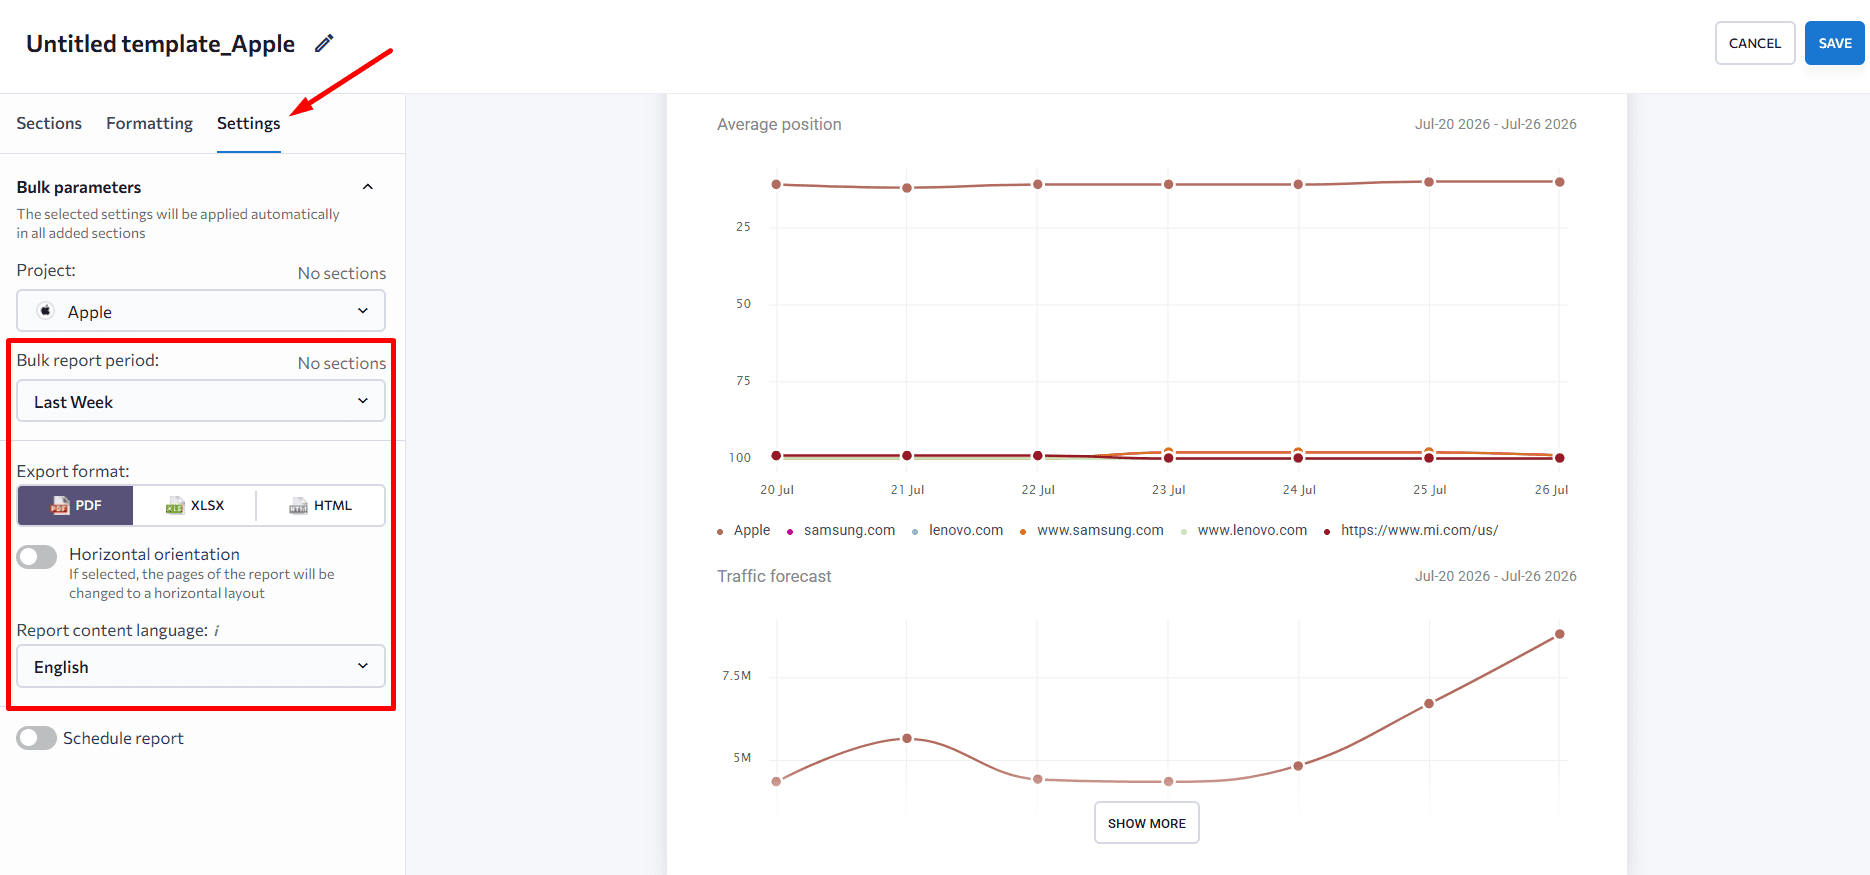Click the Average position chart title
The image size is (1870, 875).
tap(779, 124)
